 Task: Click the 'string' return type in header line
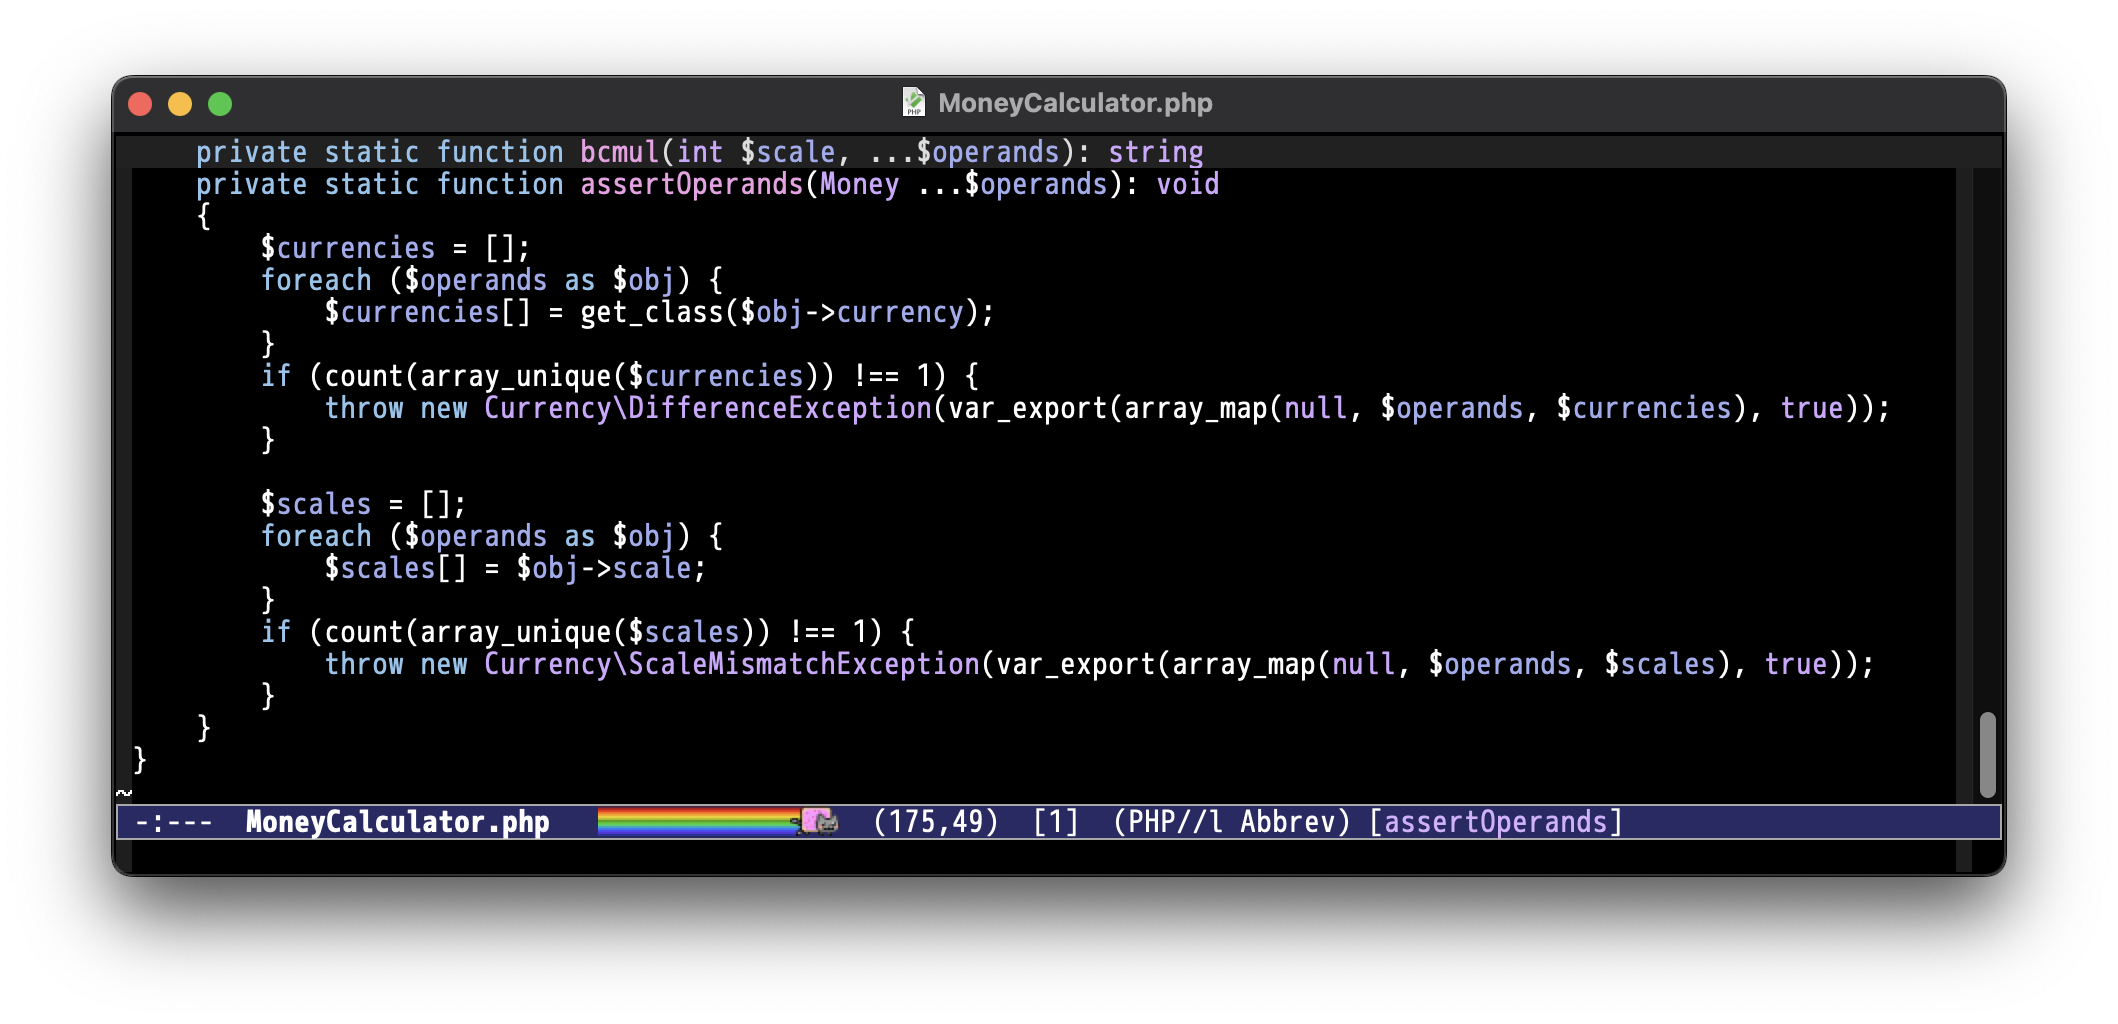(1156, 152)
